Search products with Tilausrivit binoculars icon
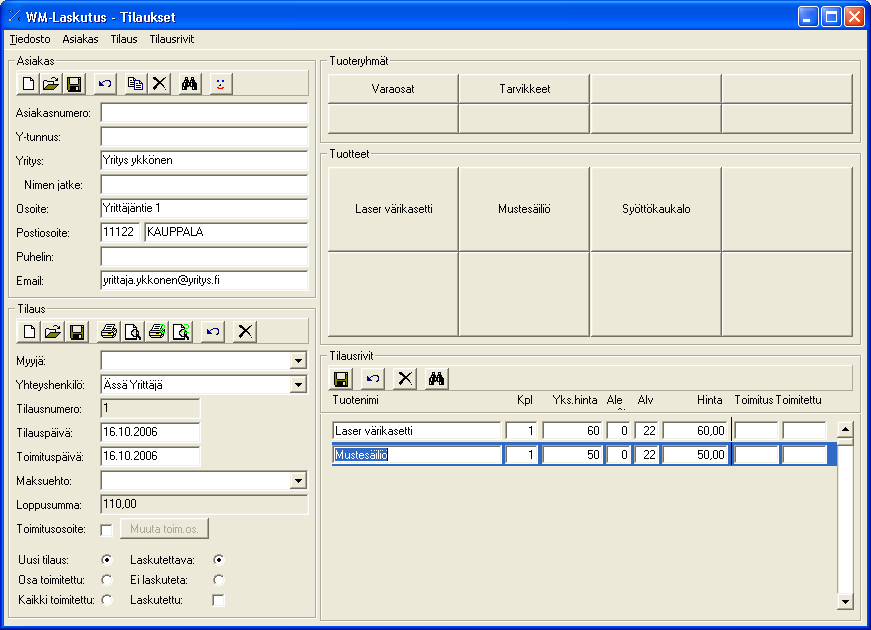 pos(437,379)
